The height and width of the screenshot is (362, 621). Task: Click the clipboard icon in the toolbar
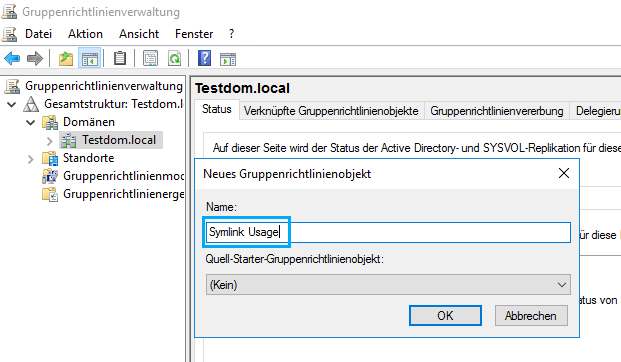(120, 59)
